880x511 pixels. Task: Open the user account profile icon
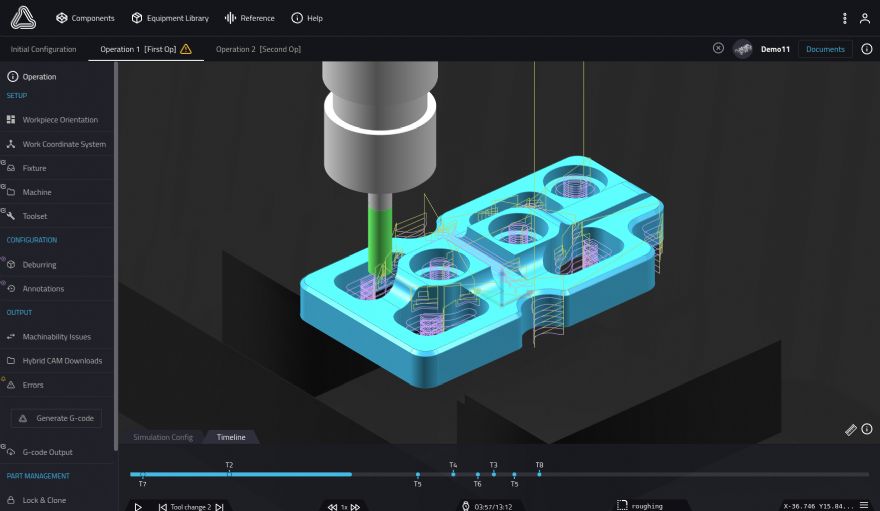pyautogui.click(x=865, y=18)
